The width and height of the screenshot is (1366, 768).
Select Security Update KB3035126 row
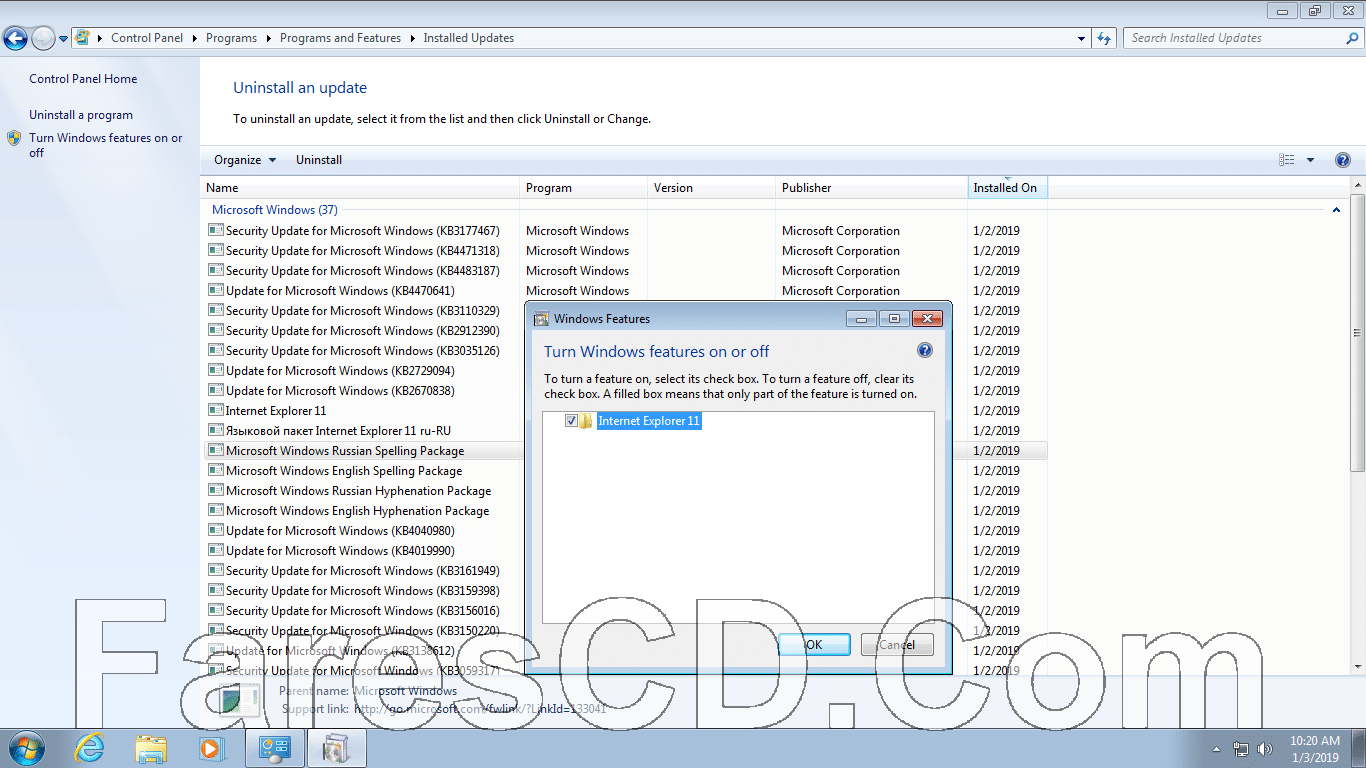coord(363,351)
